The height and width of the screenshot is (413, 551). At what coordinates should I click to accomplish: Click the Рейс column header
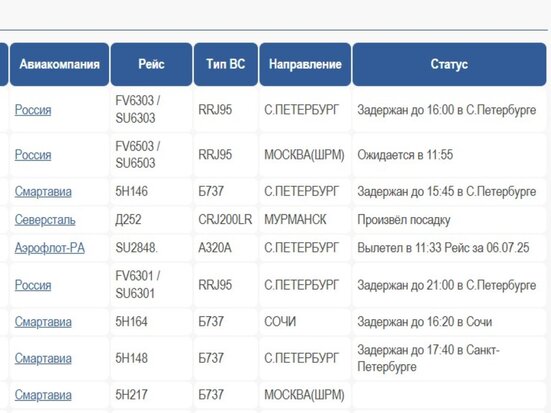click(x=151, y=64)
